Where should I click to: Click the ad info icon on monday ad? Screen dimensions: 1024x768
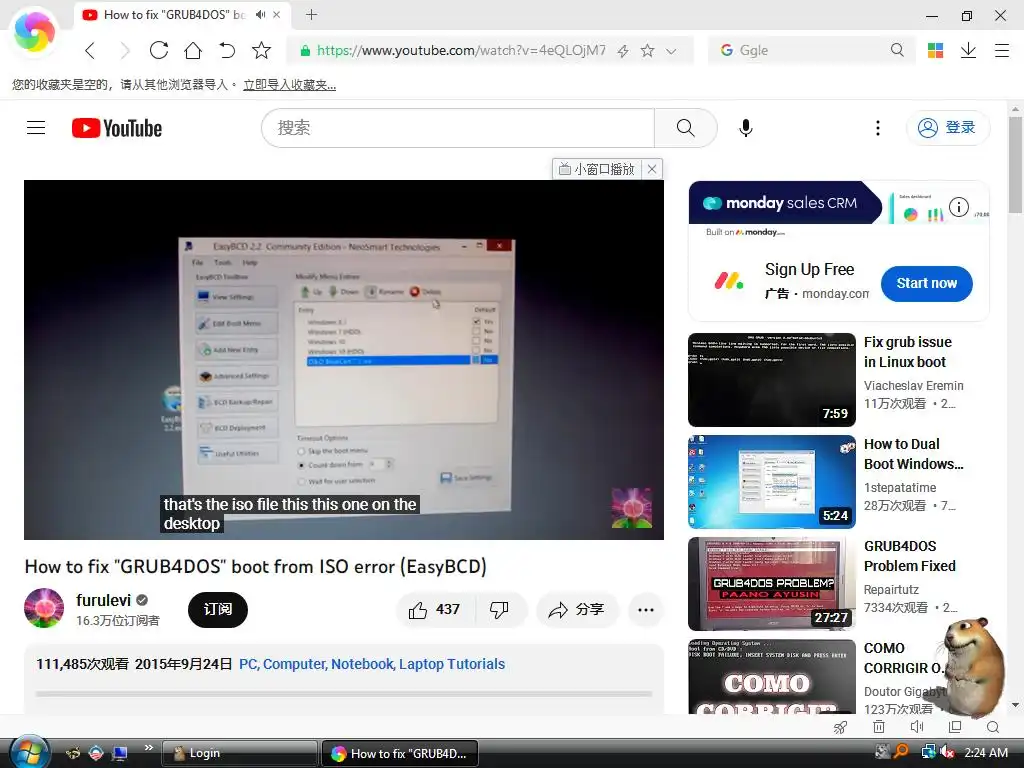tap(959, 208)
